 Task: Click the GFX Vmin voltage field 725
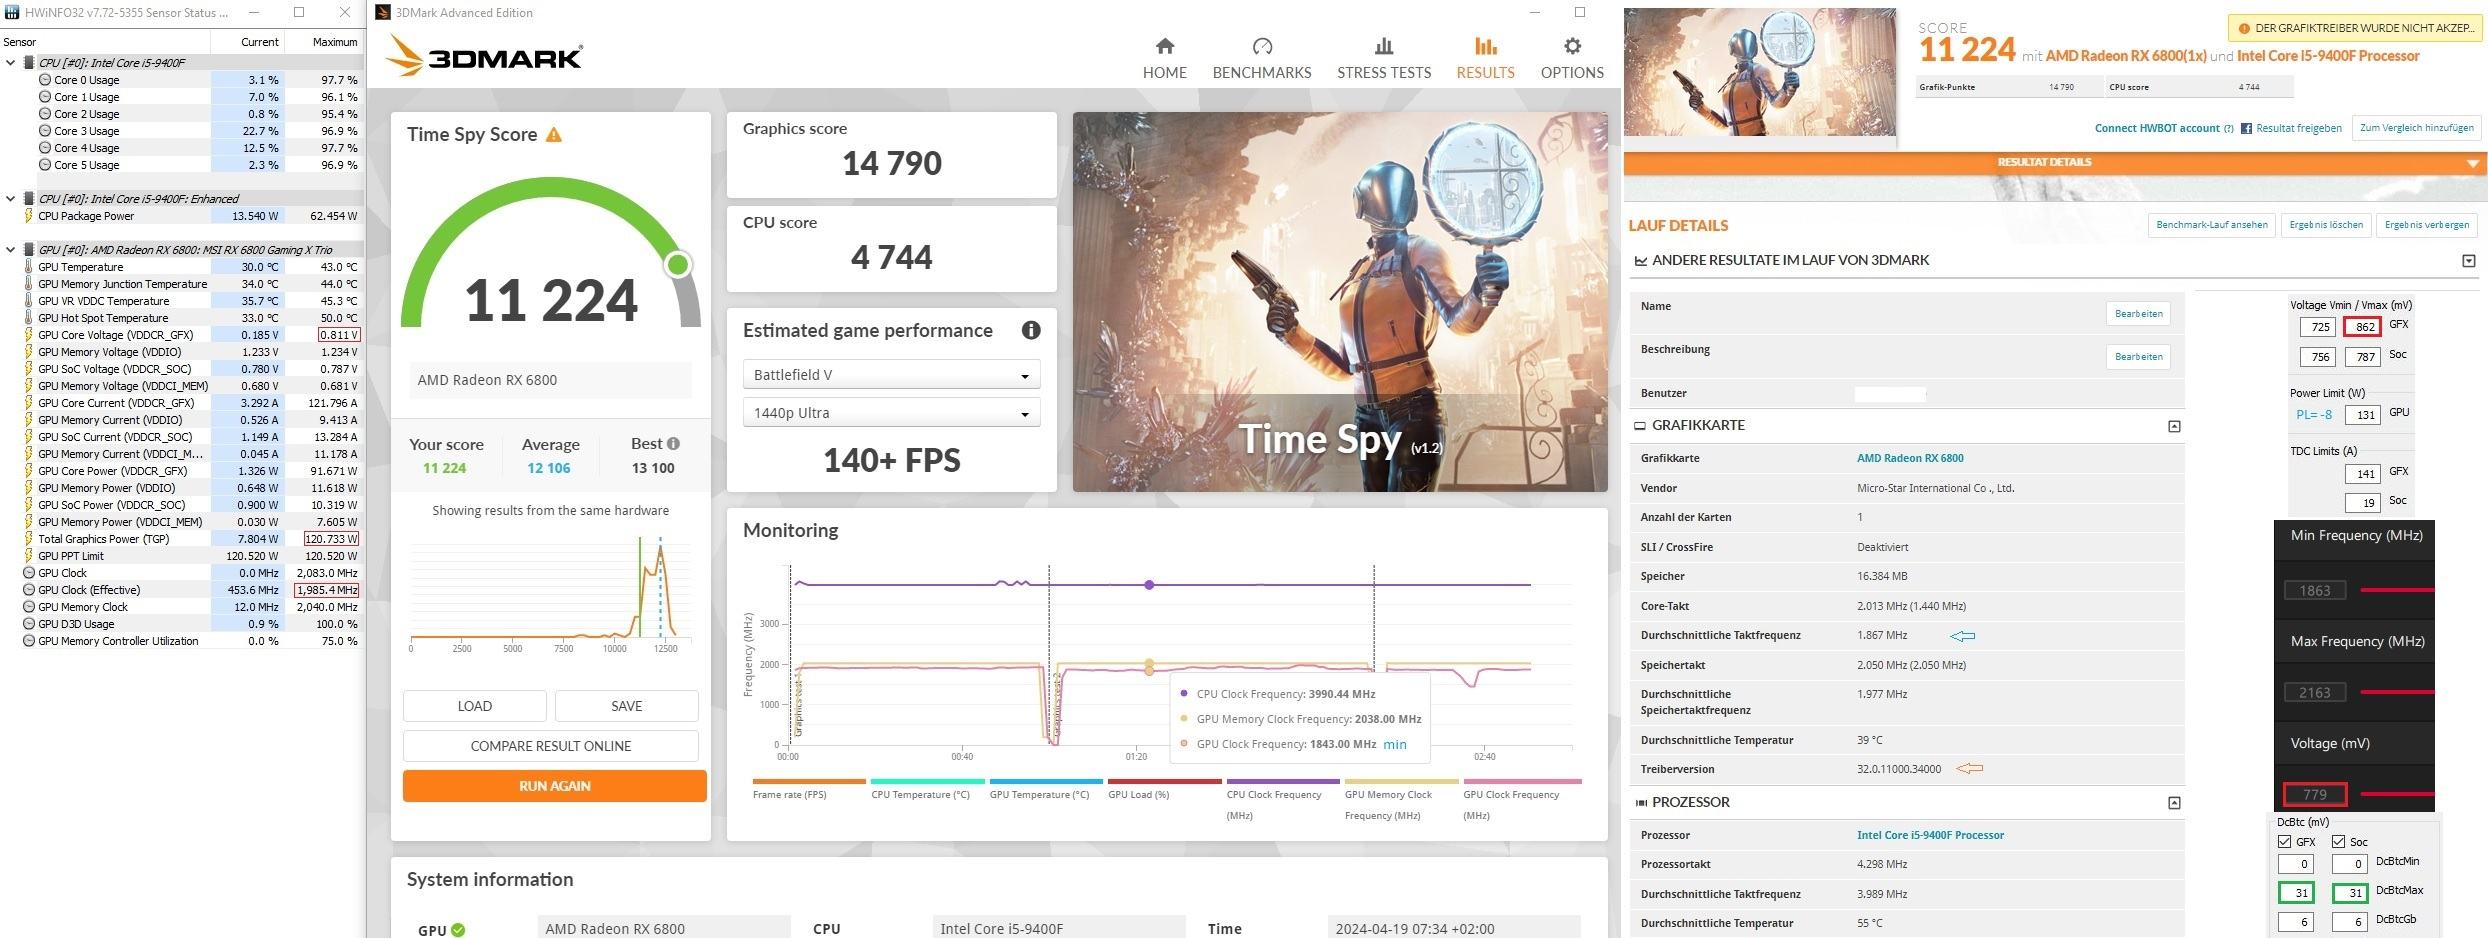pos(2316,327)
